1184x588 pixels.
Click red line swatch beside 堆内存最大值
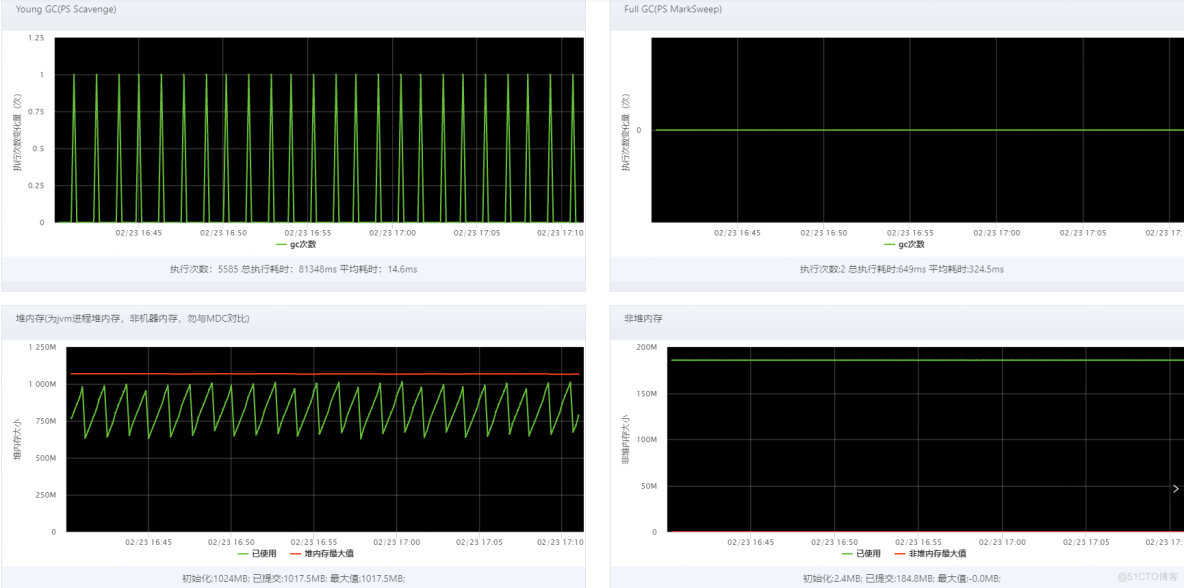(296, 553)
